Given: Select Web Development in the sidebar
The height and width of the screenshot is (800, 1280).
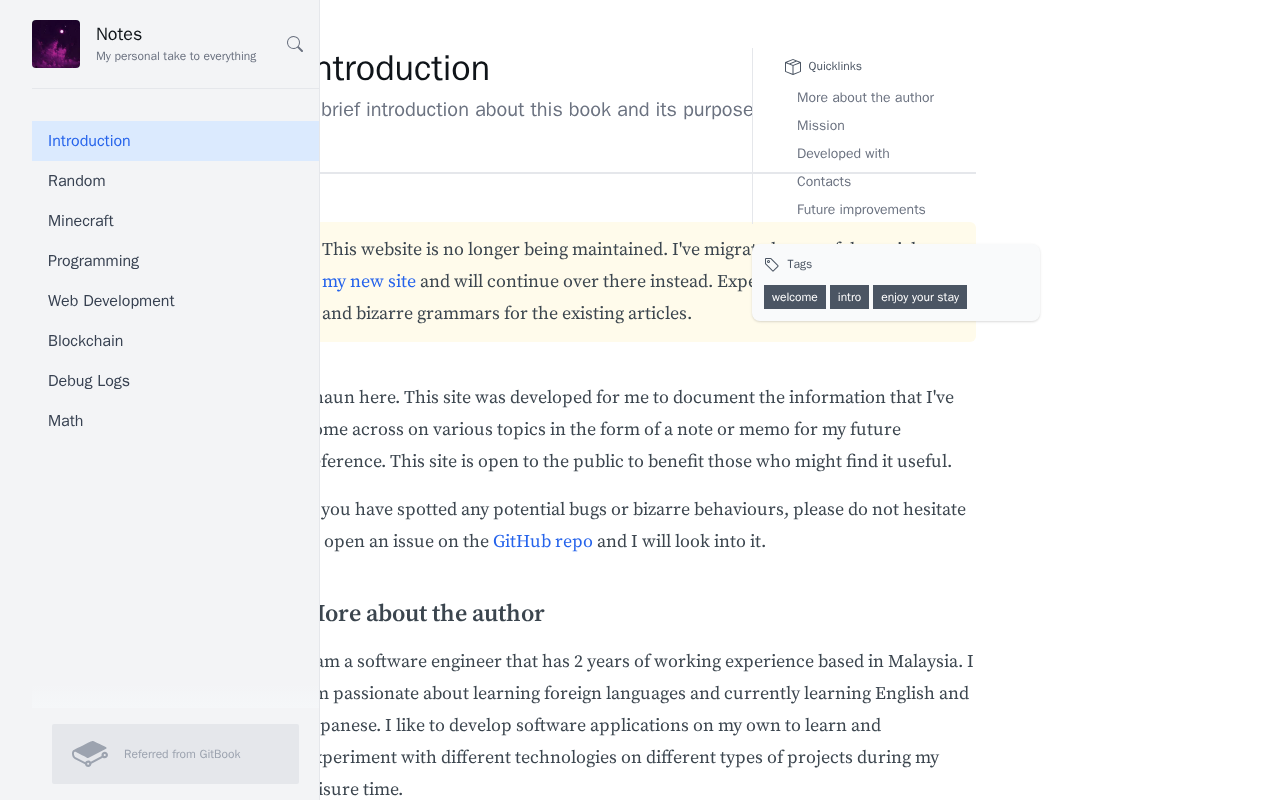Looking at the screenshot, I should [x=111, y=301].
